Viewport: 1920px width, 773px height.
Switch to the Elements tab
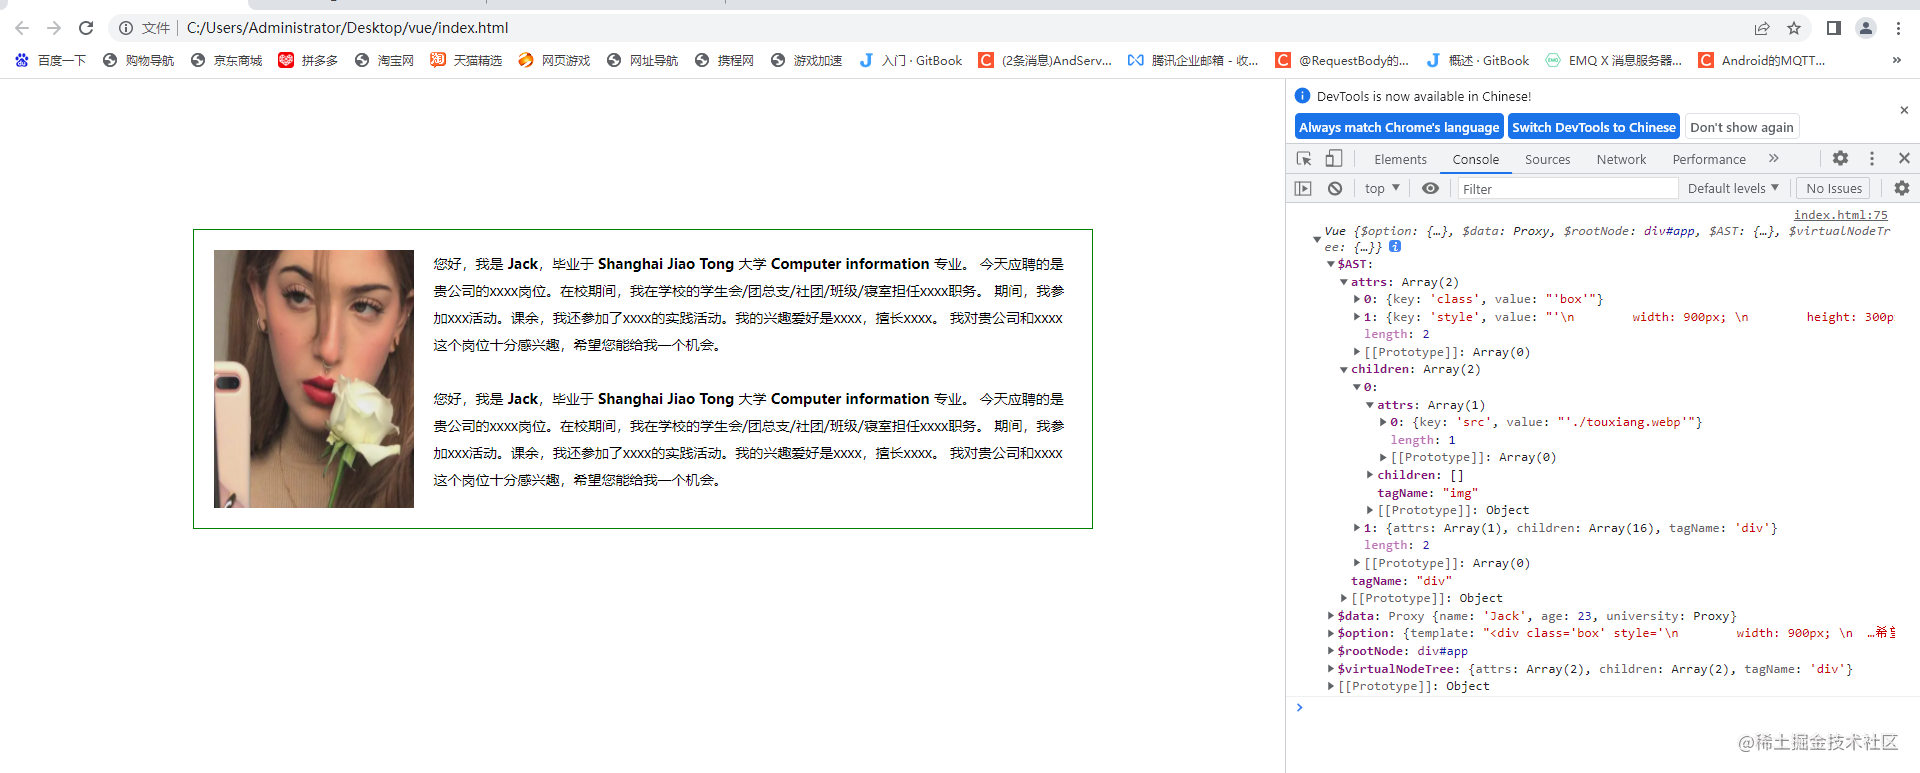[x=1400, y=159]
